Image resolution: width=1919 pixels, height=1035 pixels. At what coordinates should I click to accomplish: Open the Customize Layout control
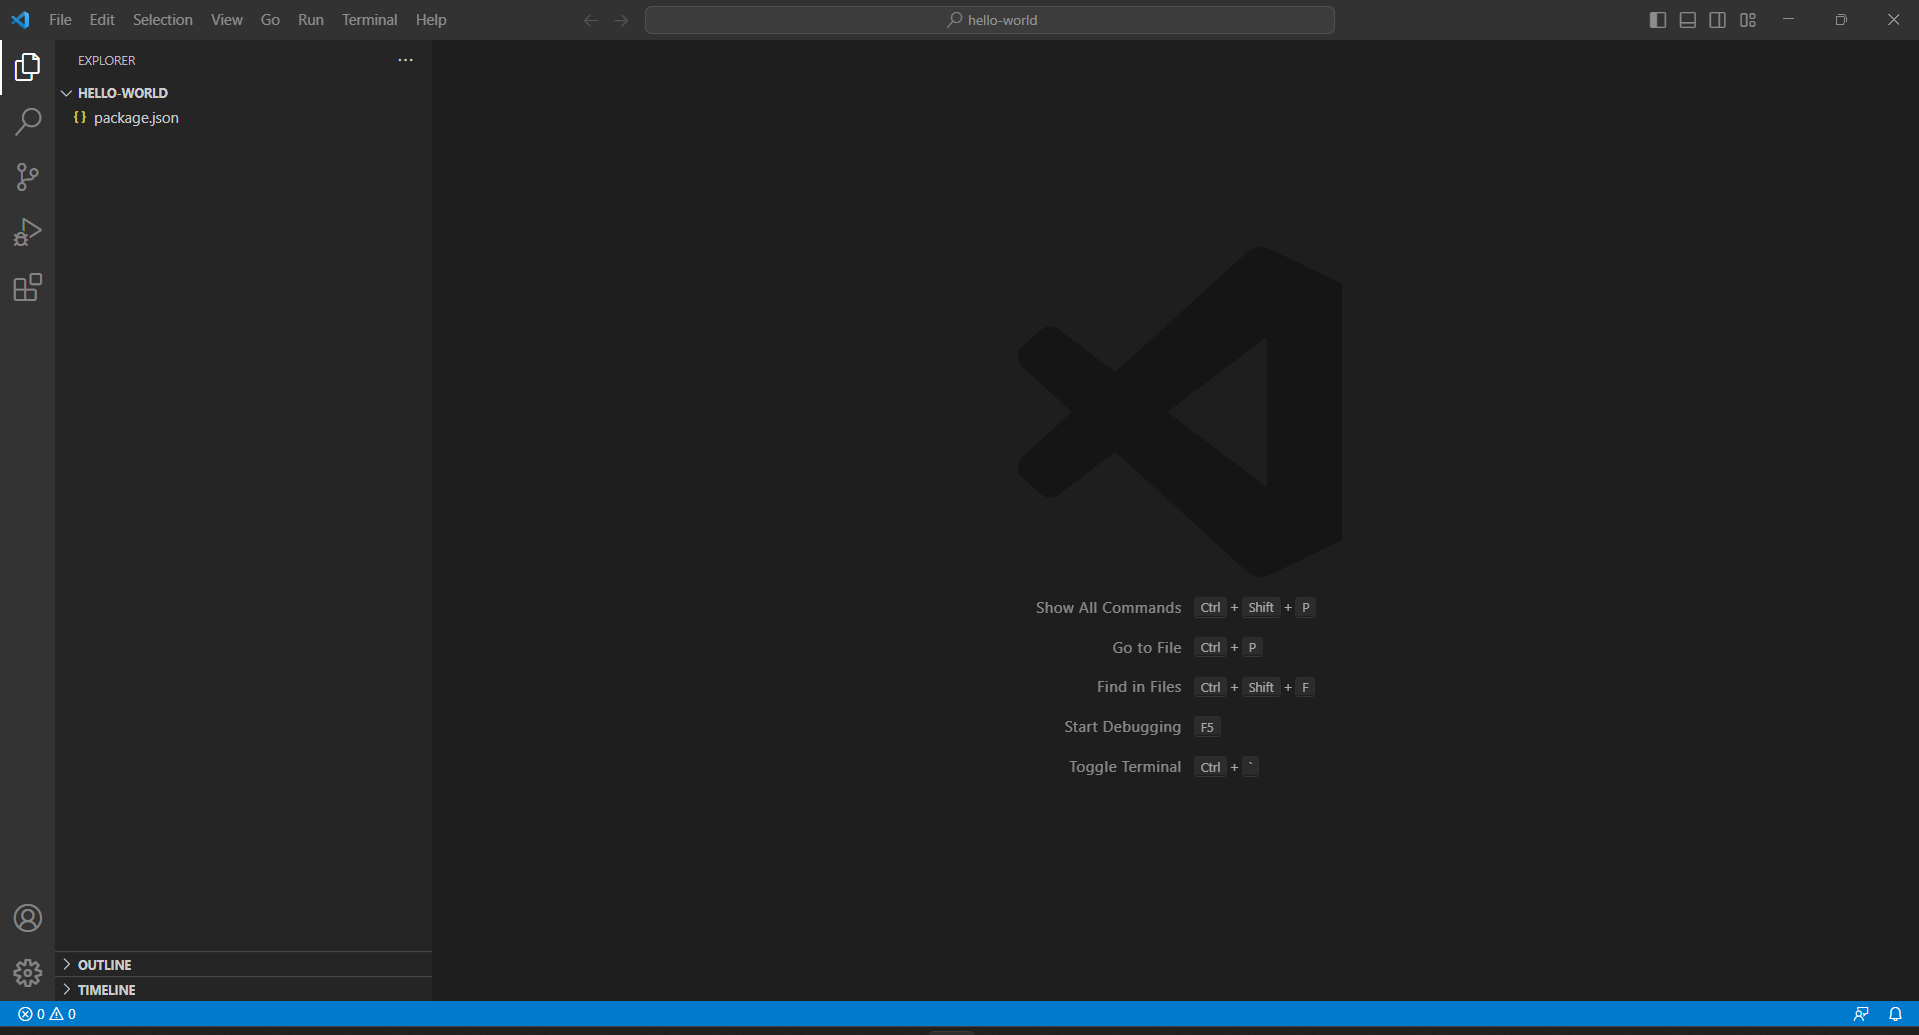coord(1748,19)
